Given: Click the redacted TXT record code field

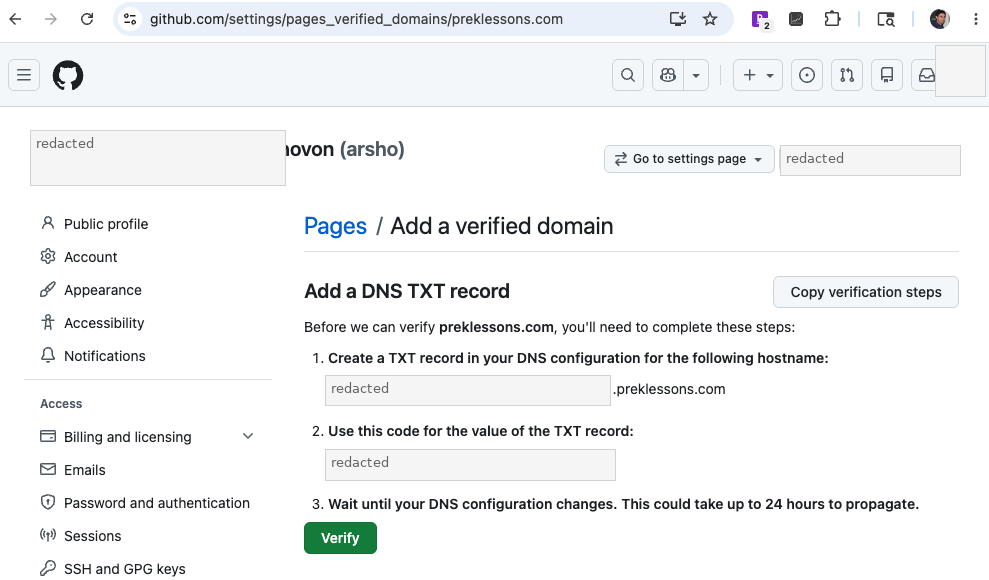Looking at the screenshot, I should 470,465.
